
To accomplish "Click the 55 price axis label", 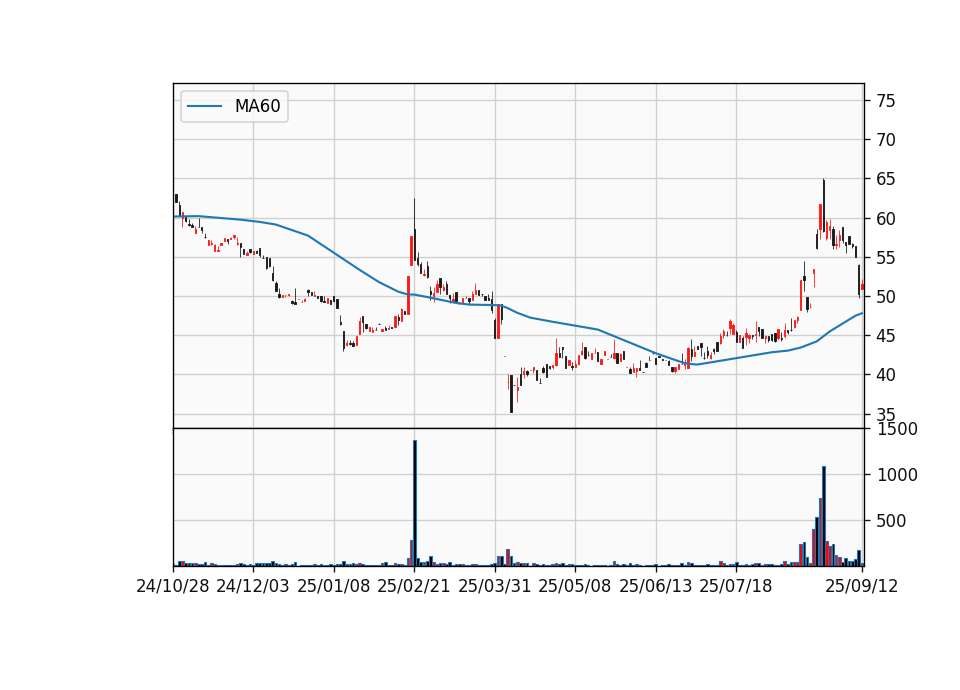I will [x=886, y=258].
